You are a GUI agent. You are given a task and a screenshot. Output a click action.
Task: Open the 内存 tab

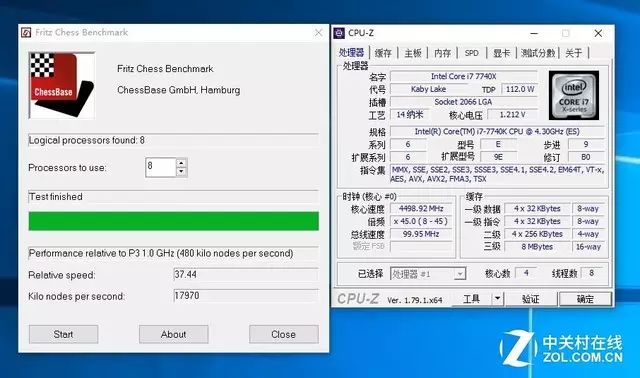pyautogui.click(x=442, y=53)
